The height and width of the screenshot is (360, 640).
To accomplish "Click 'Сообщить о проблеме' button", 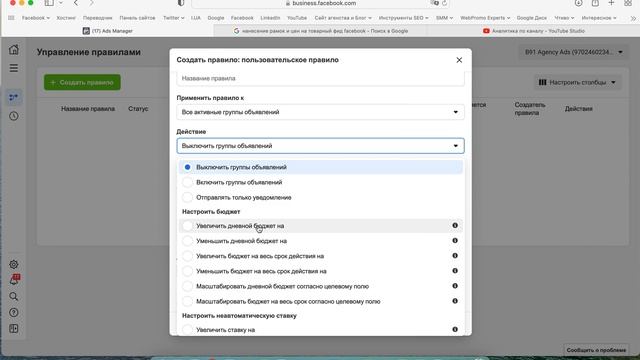I will coord(596,350).
